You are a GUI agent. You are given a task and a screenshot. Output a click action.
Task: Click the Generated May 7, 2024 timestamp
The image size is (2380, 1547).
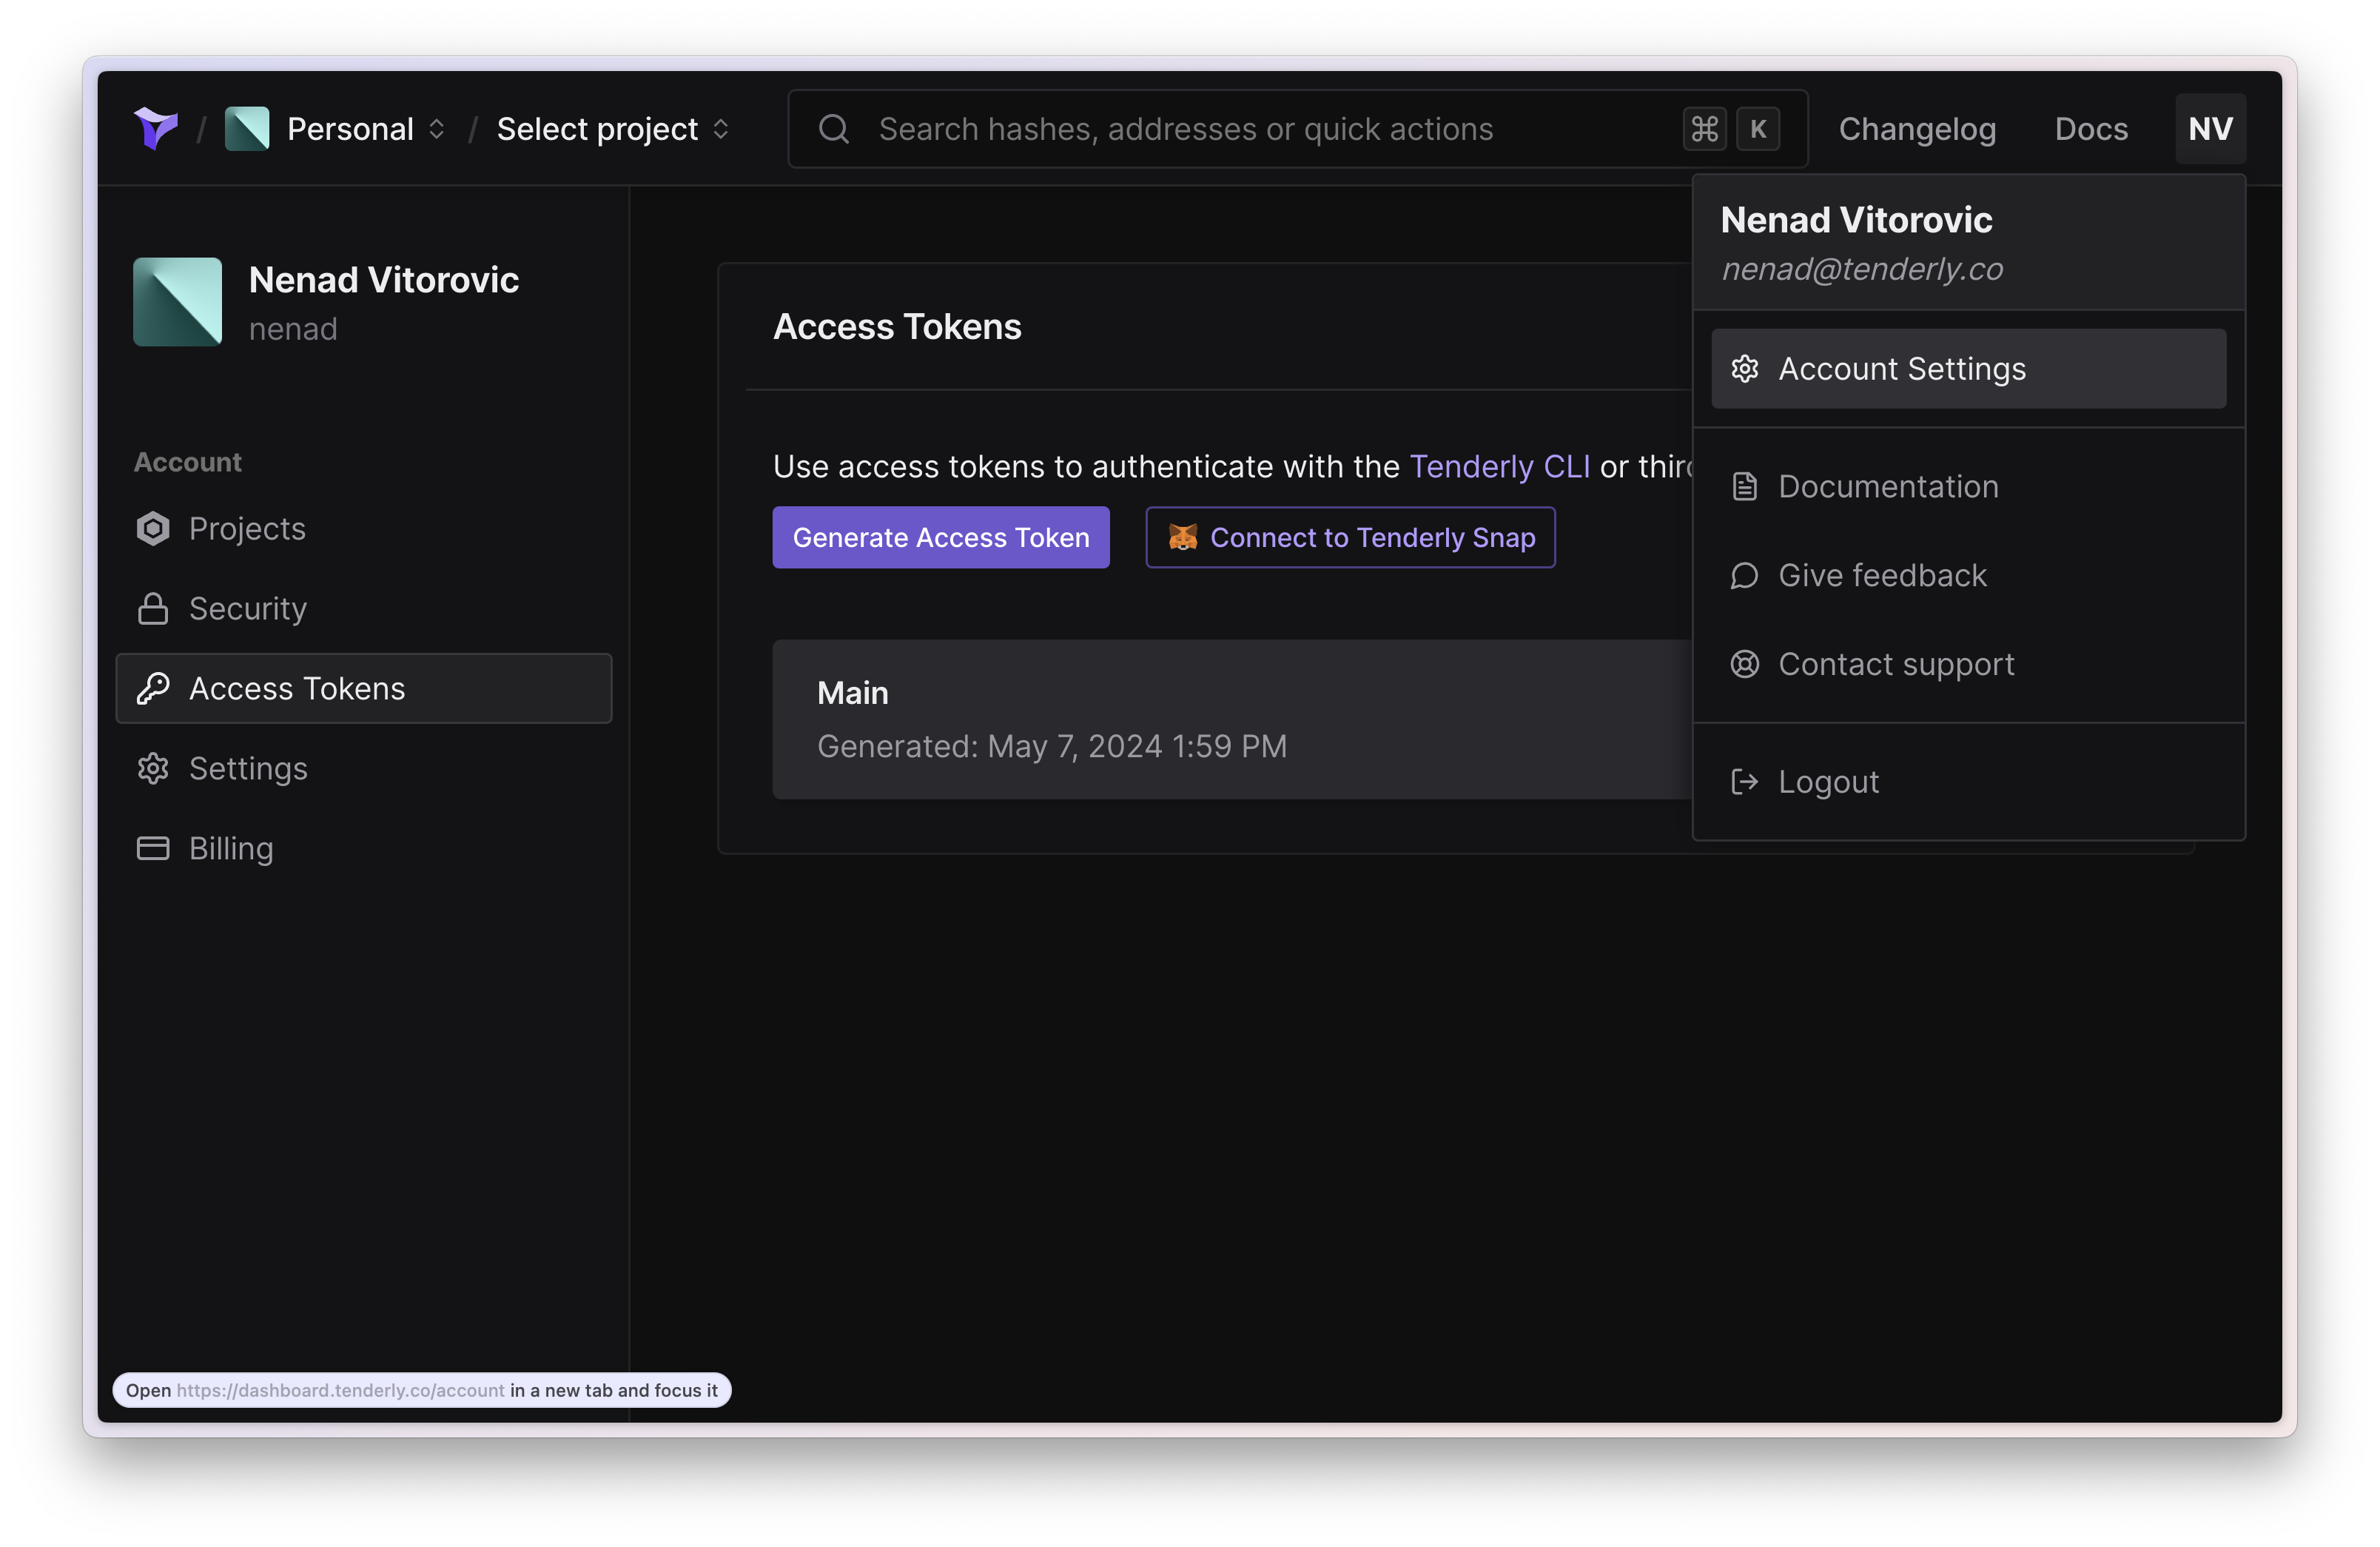pyautogui.click(x=1052, y=746)
